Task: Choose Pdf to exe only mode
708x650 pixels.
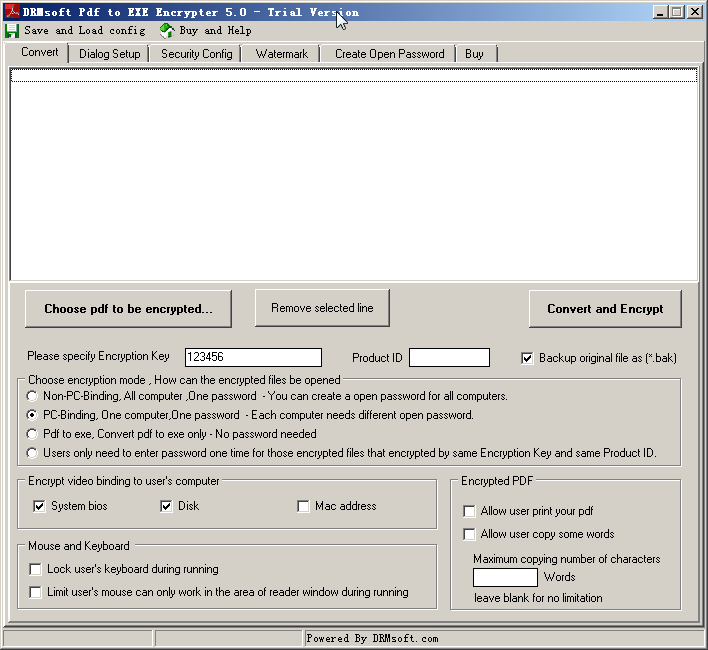Action: [32, 434]
